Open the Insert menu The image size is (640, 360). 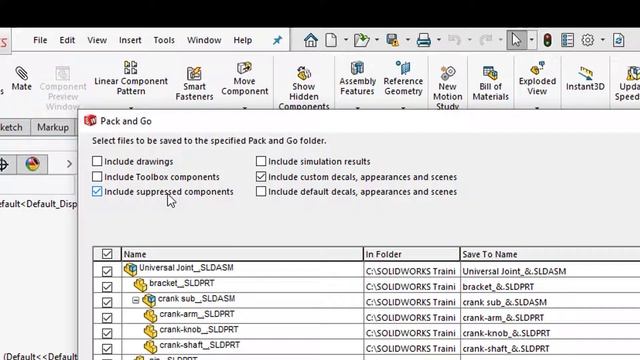click(130, 40)
